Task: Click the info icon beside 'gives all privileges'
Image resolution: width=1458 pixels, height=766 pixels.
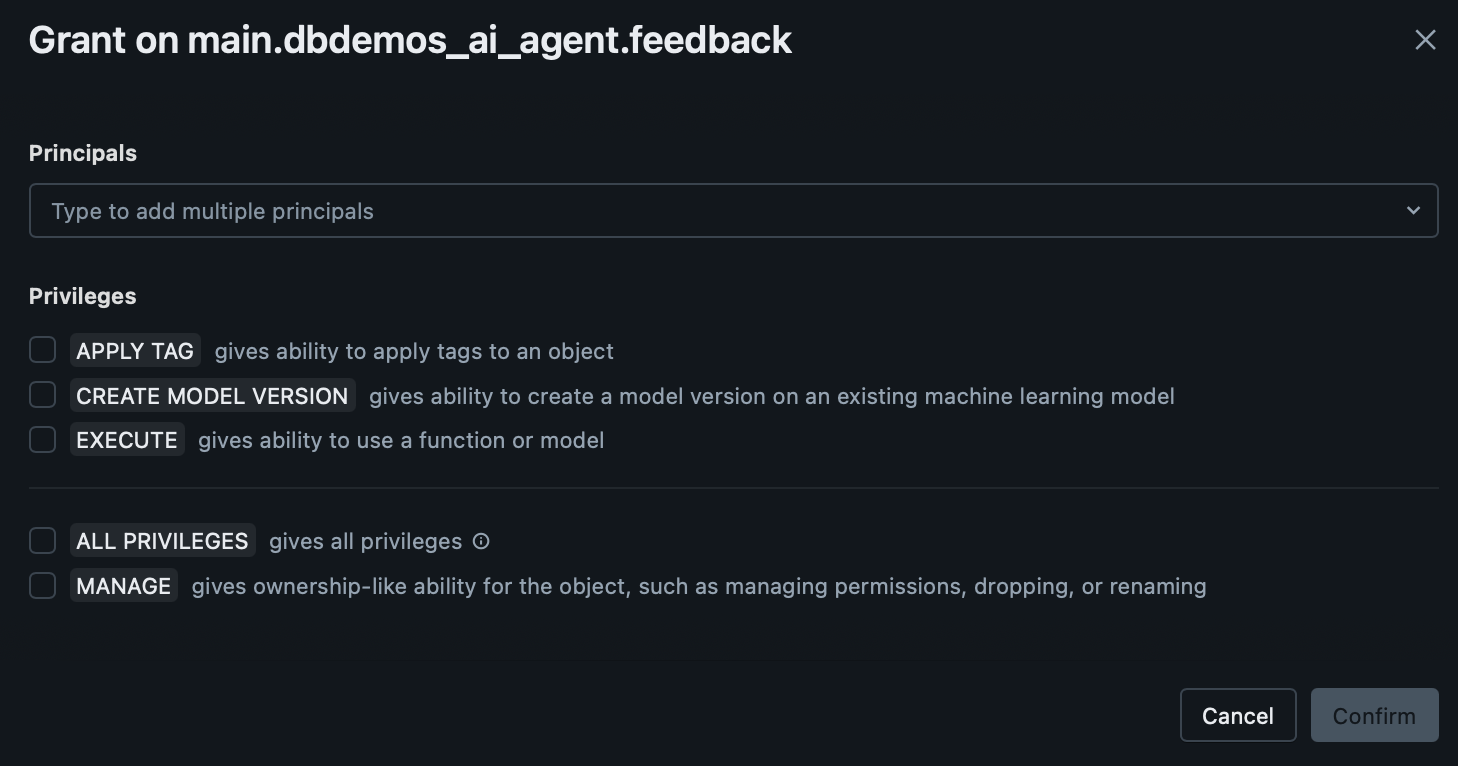Action: (481, 541)
